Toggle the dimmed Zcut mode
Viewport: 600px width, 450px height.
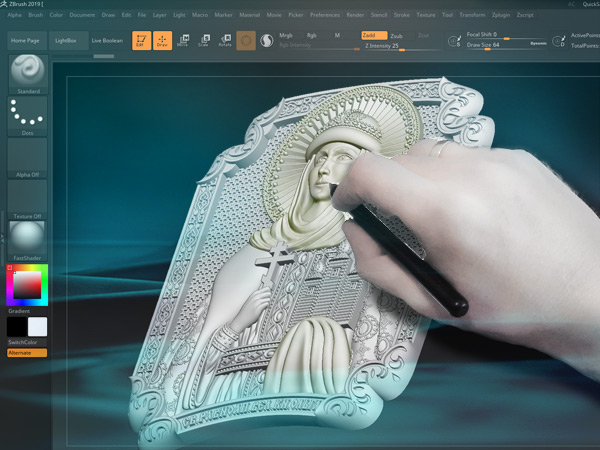(423, 35)
